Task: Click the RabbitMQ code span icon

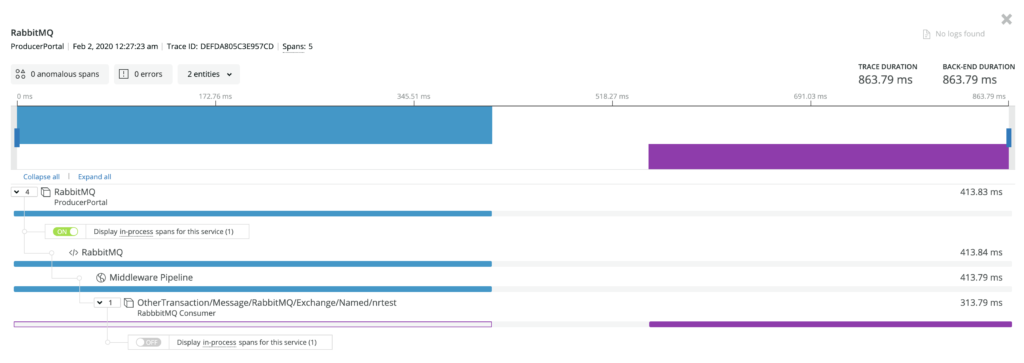Action: coord(74,252)
